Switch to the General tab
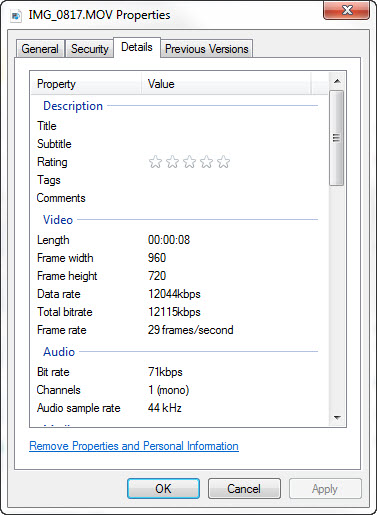The image size is (377, 515). [x=40, y=49]
